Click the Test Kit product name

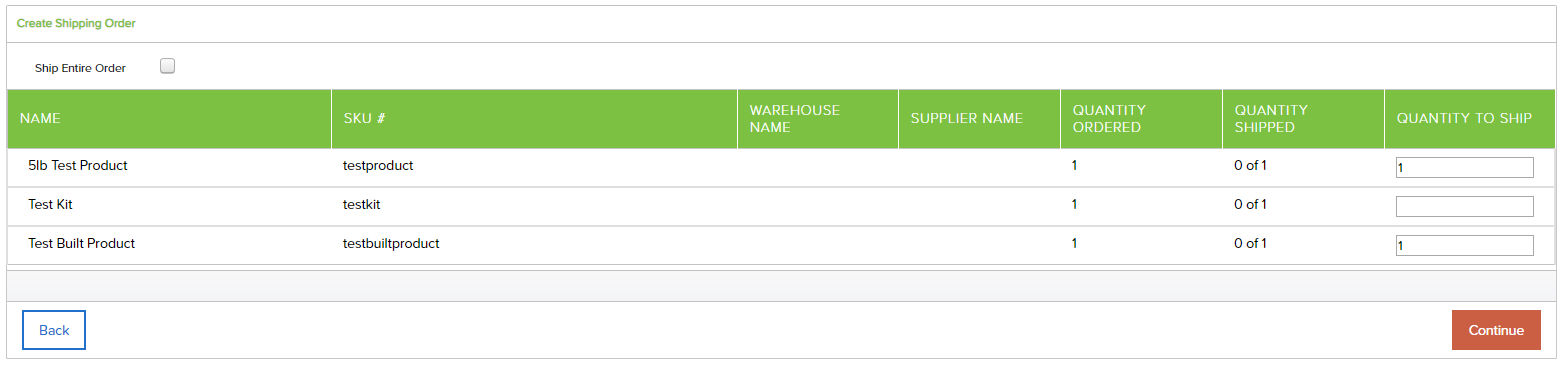click(50, 205)
